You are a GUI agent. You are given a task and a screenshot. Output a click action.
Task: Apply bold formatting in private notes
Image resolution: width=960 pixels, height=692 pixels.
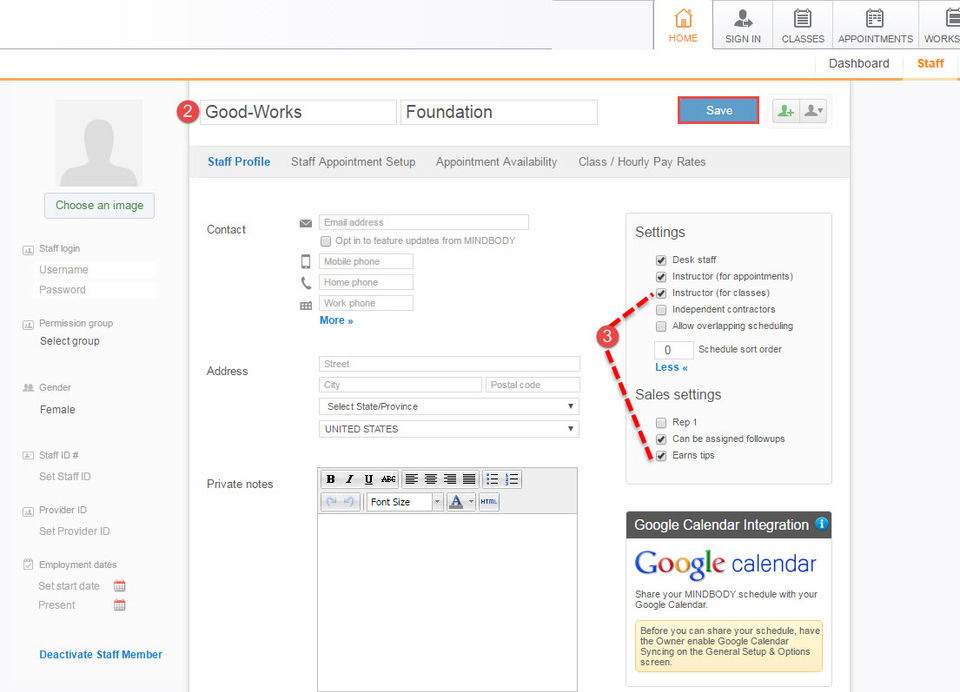tap(331, 479)
